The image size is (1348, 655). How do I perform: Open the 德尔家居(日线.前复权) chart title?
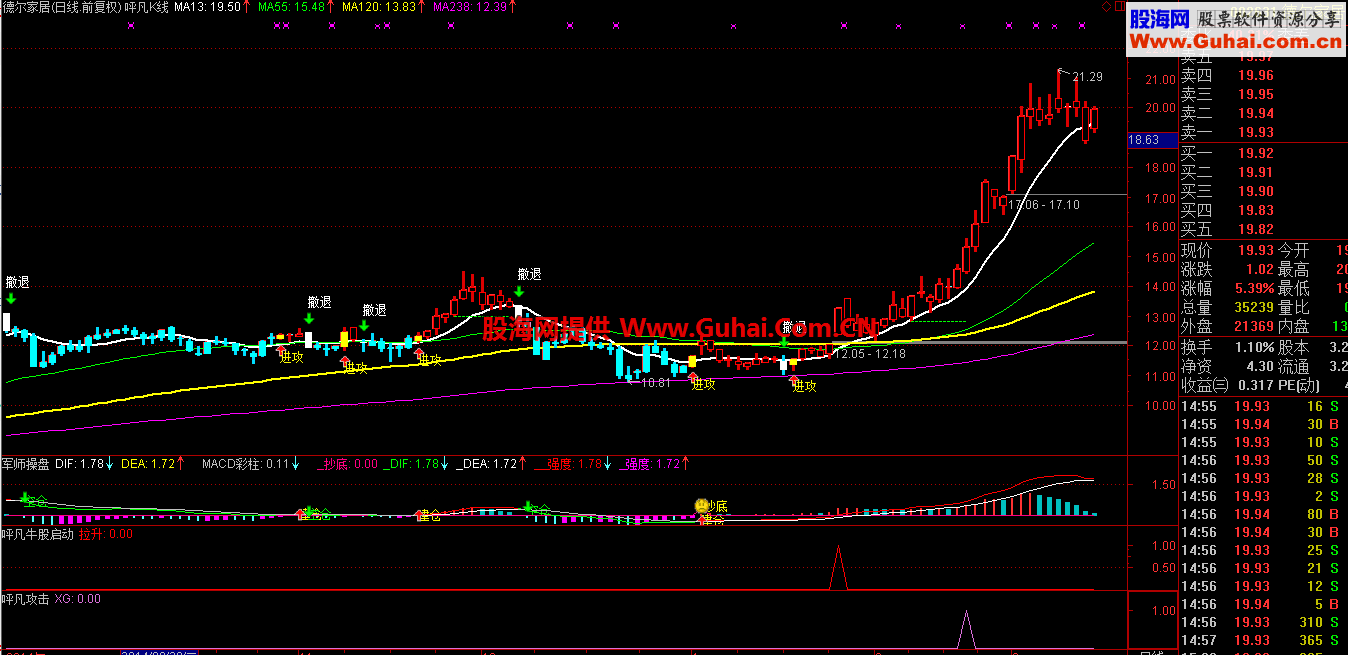point(60,7)
